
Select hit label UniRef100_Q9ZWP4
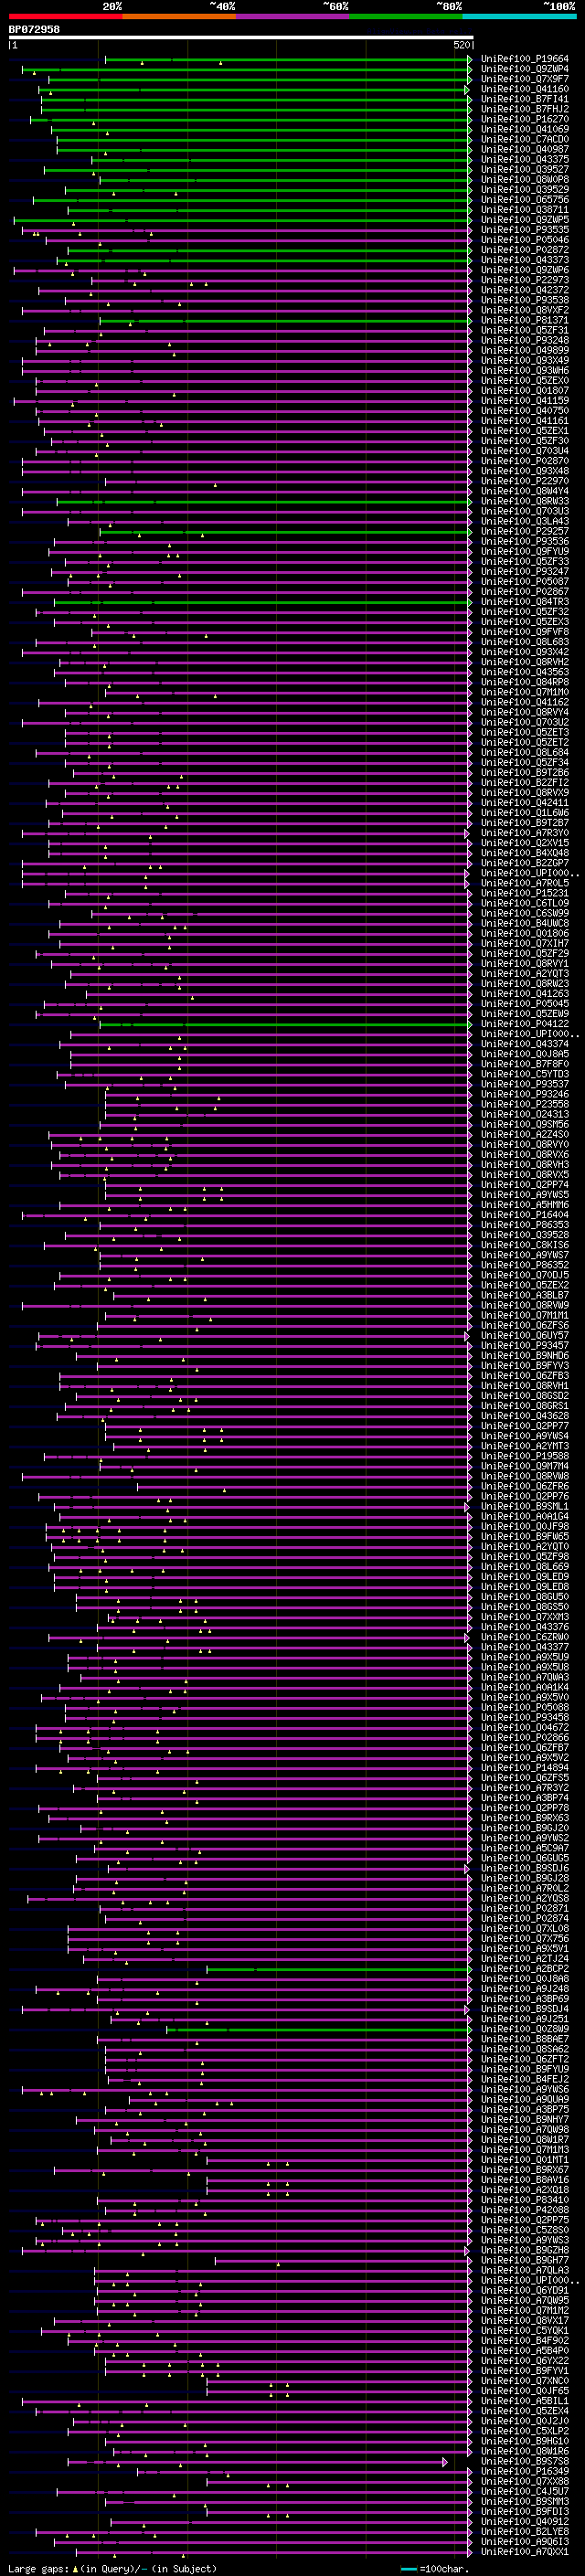click(x=524, y=69)
